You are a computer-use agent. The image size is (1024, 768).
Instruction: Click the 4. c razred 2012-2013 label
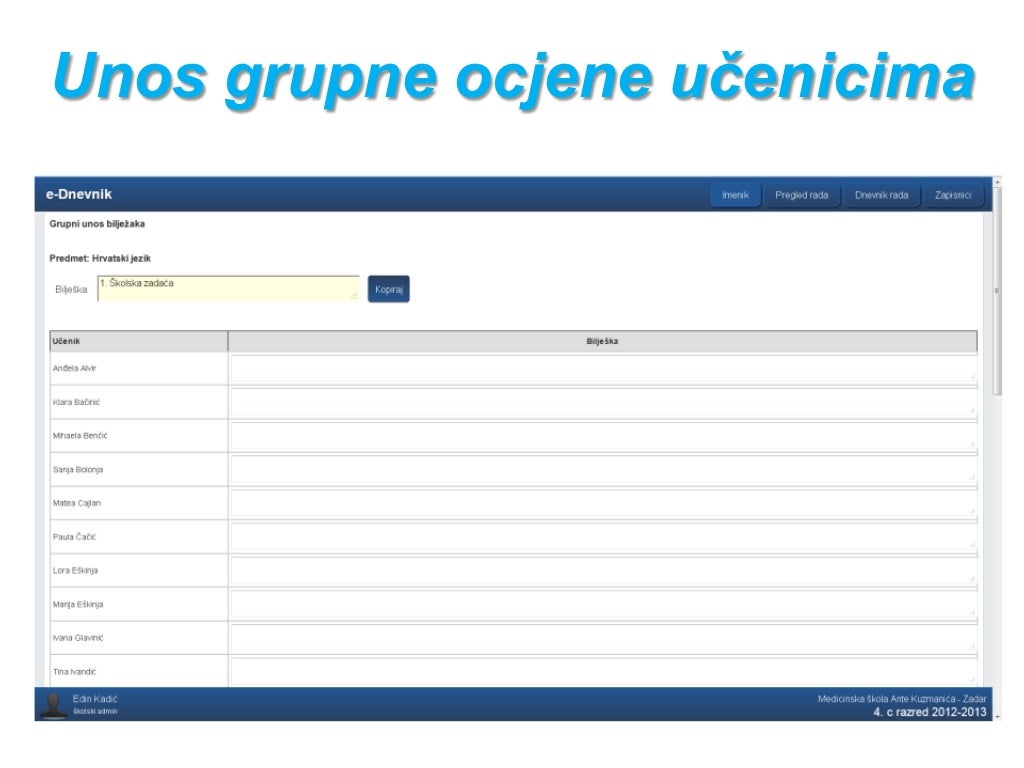tap(930, 712)
